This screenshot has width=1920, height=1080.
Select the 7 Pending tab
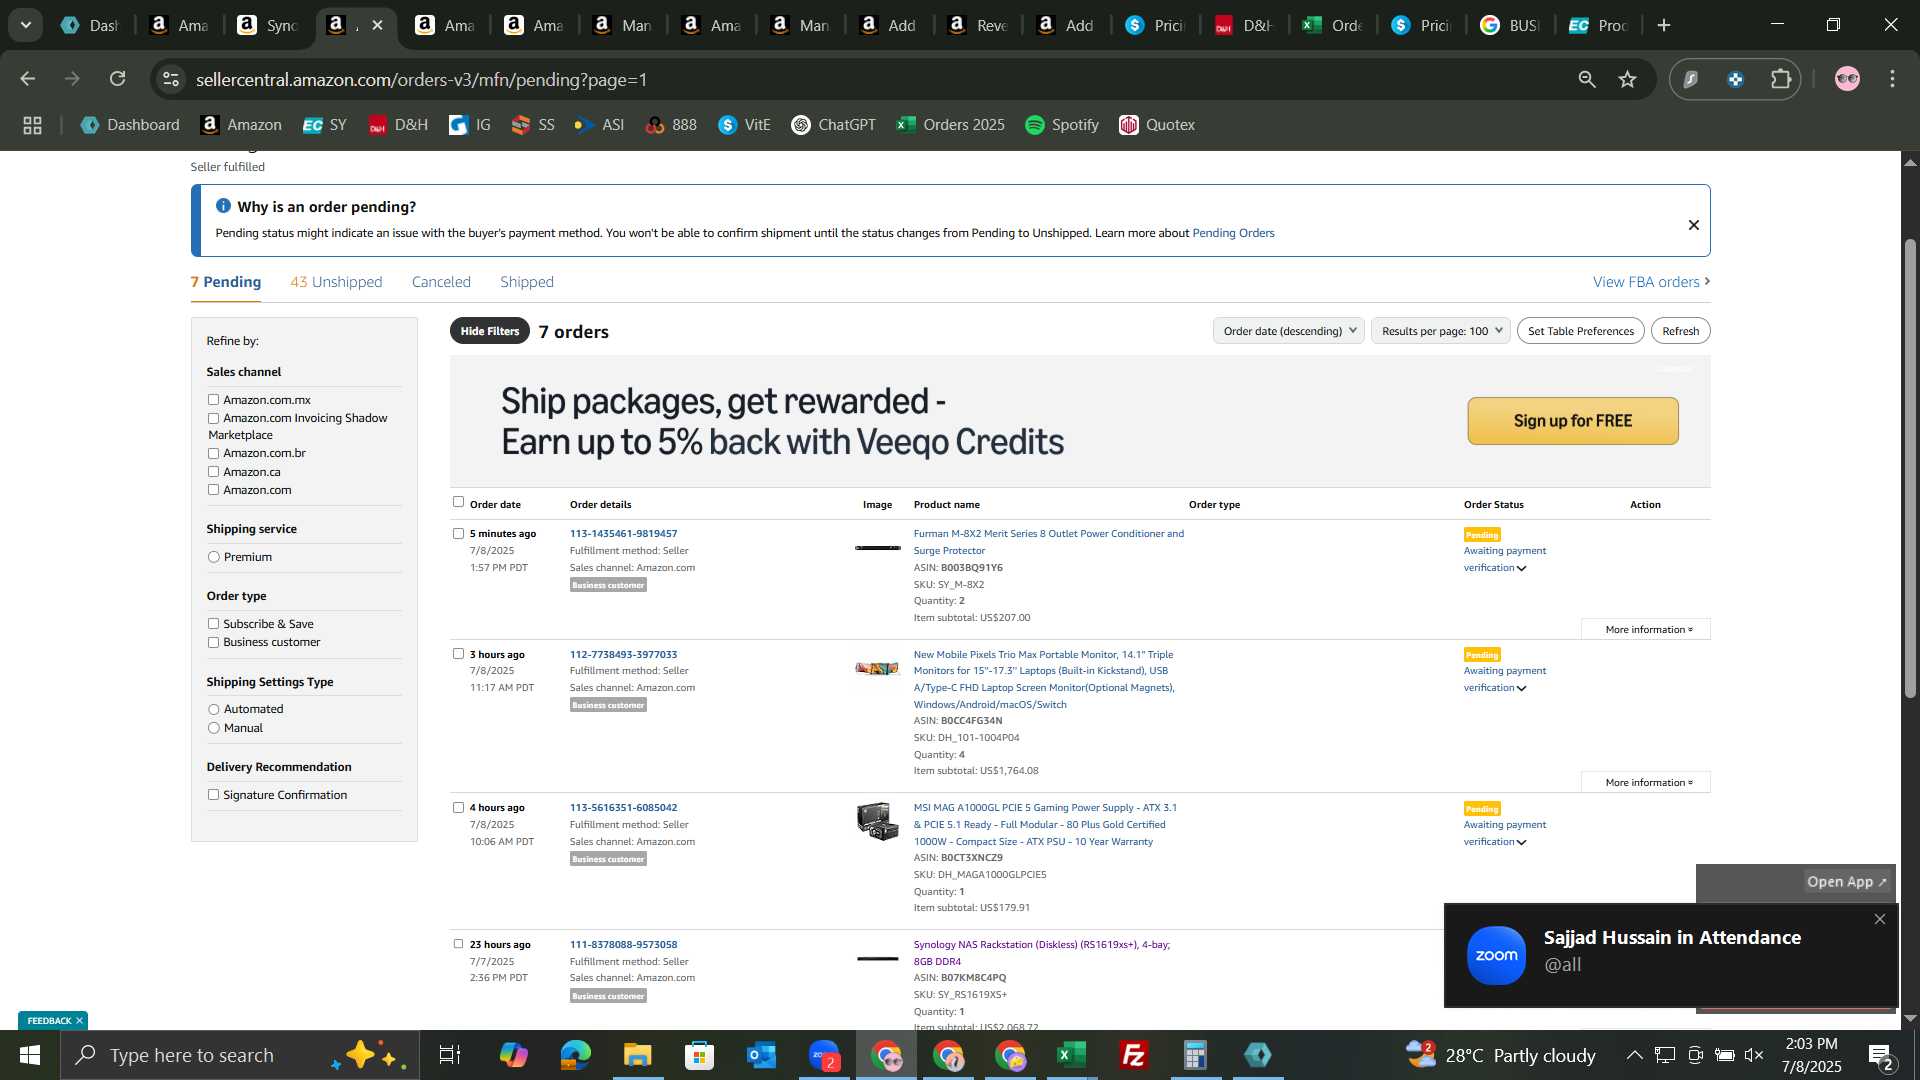226,282
